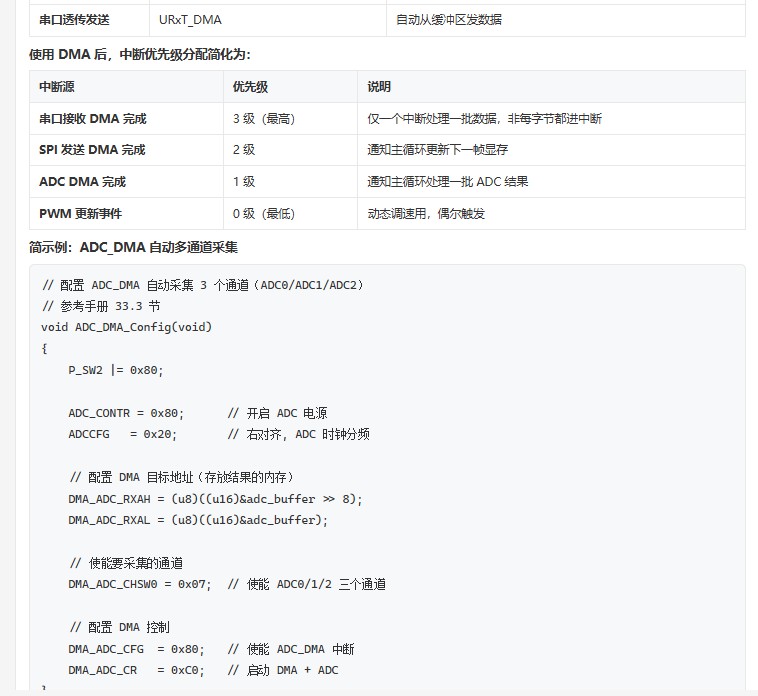Click the '串口透传发送' table cell
758x696 pixels.
[89, 20]
